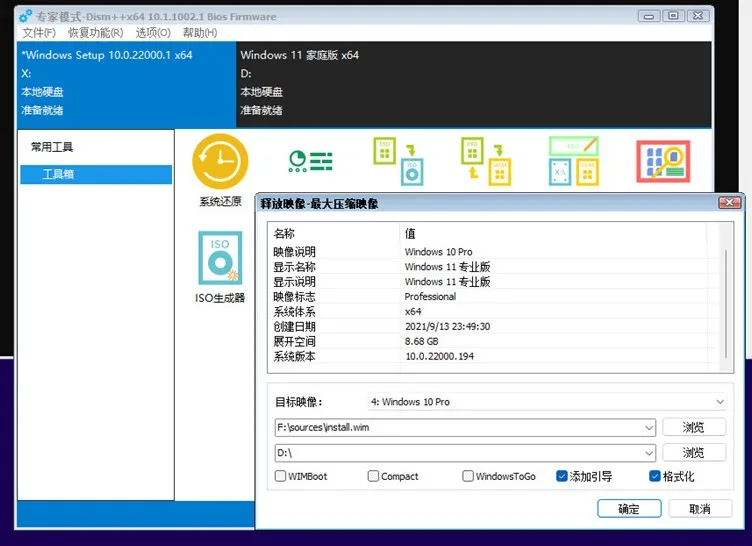Expand the D:\ destination dropdown
Viewport: 752px width, 546px height.
pos(649,452)
